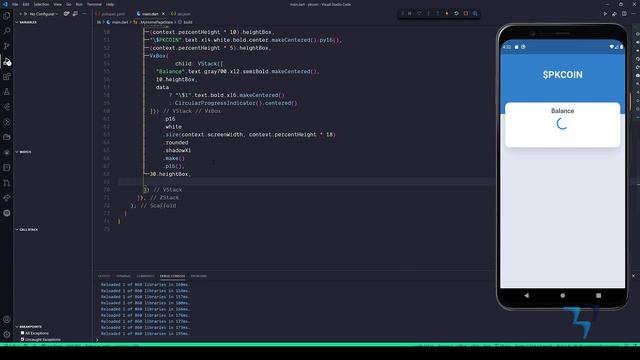This screenshot has height=360, width=640.
Task: Open the Manage gear icon
Action: tap(7, 335)
